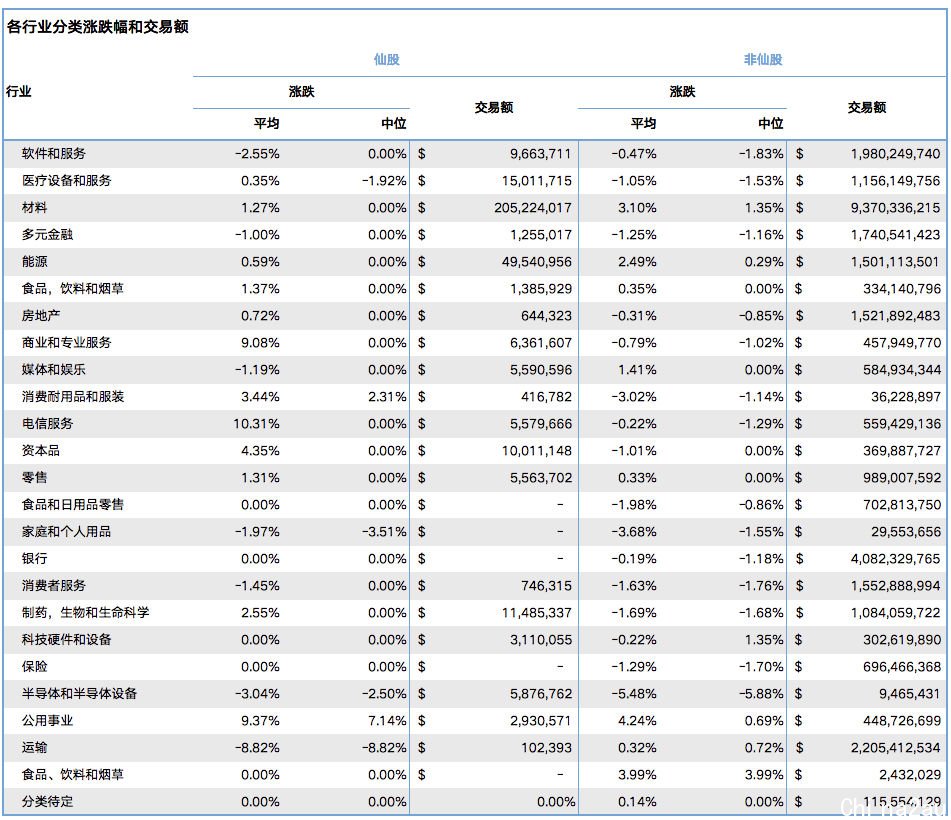This screenshot has width=951, height=820.
Task: Select the 10.31% average for 电信服务
Action: (256, 423)
